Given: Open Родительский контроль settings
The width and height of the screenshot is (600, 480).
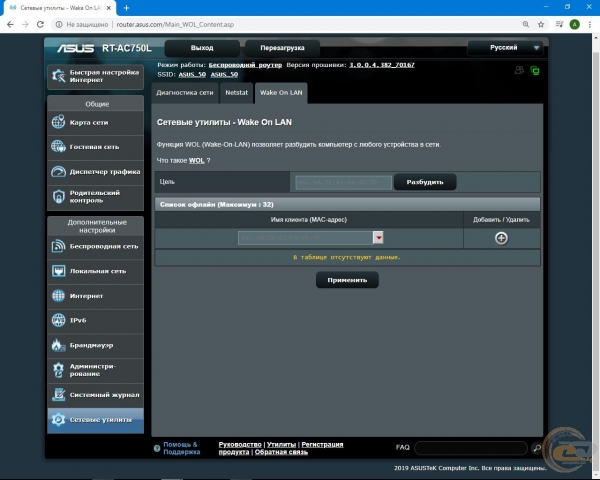Looking at the screenshot, I should 95,197.
